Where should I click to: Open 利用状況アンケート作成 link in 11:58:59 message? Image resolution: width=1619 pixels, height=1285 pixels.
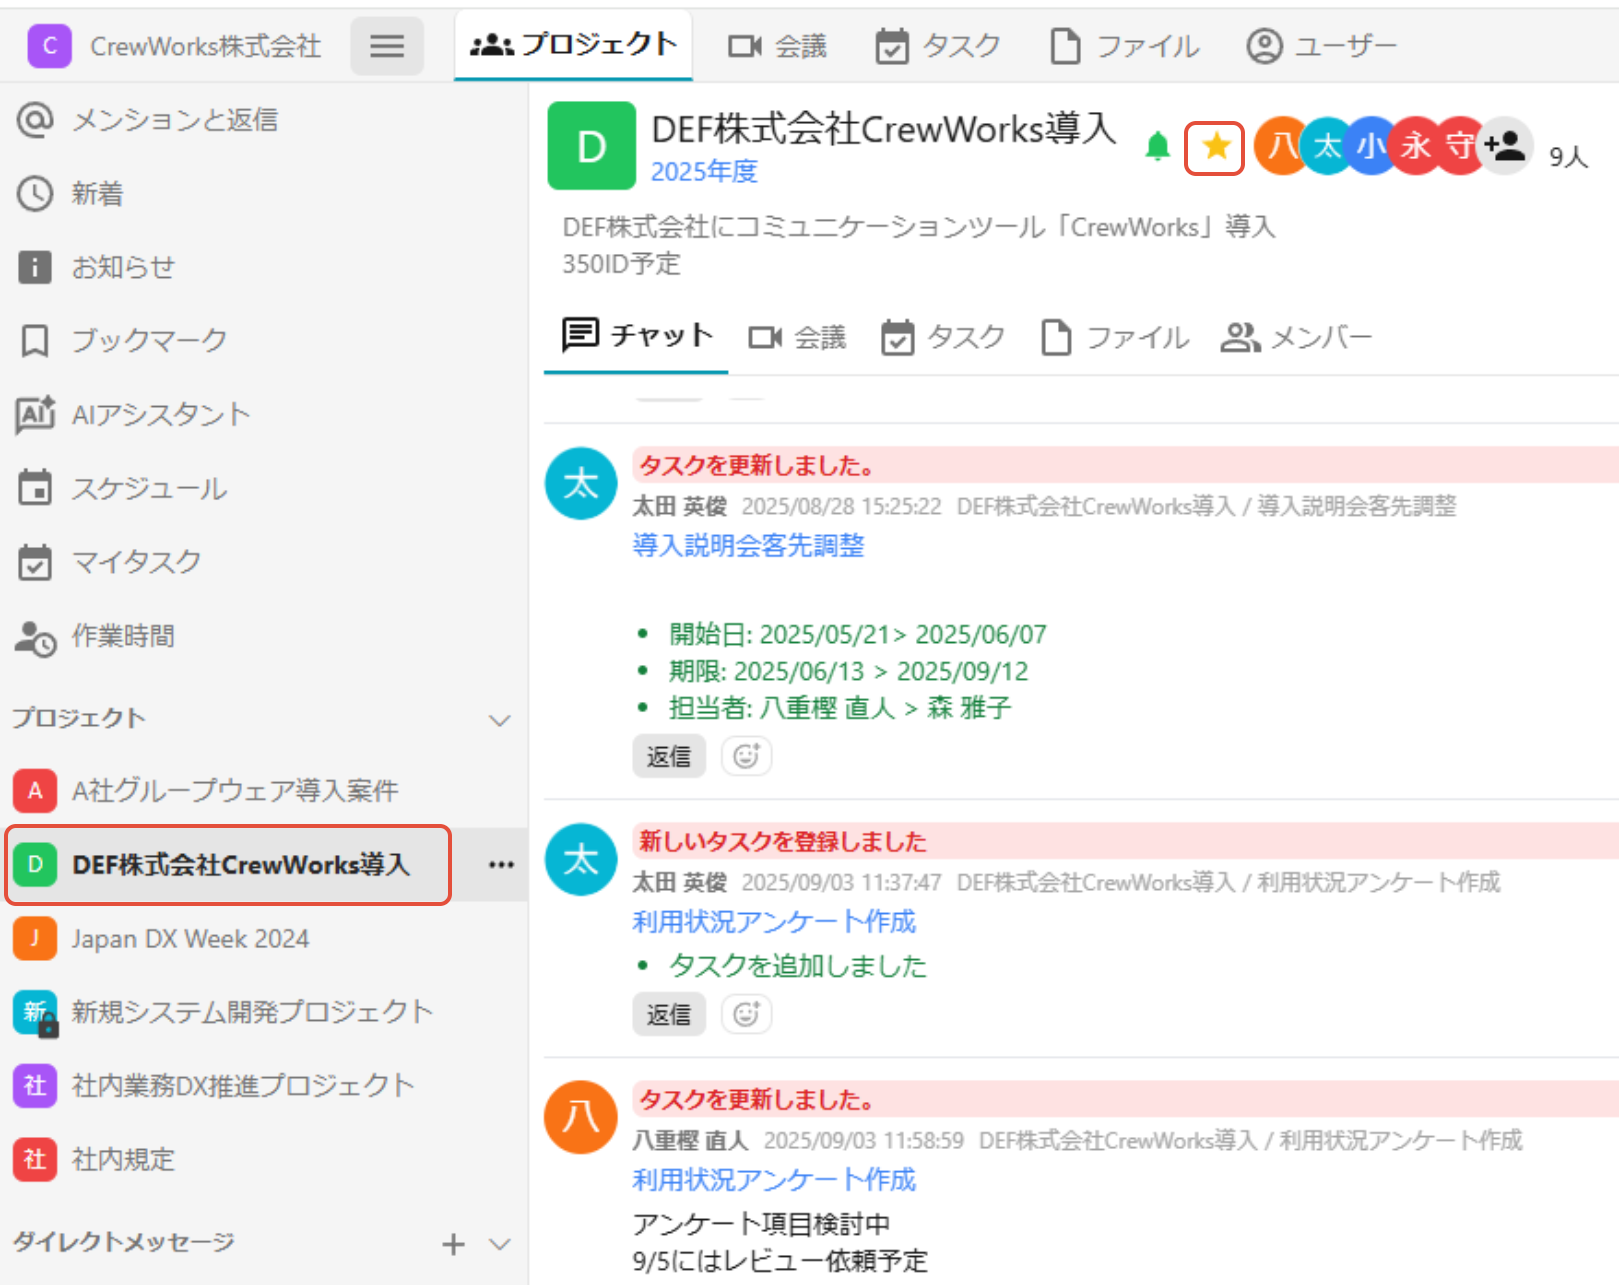pos(774,1179)
